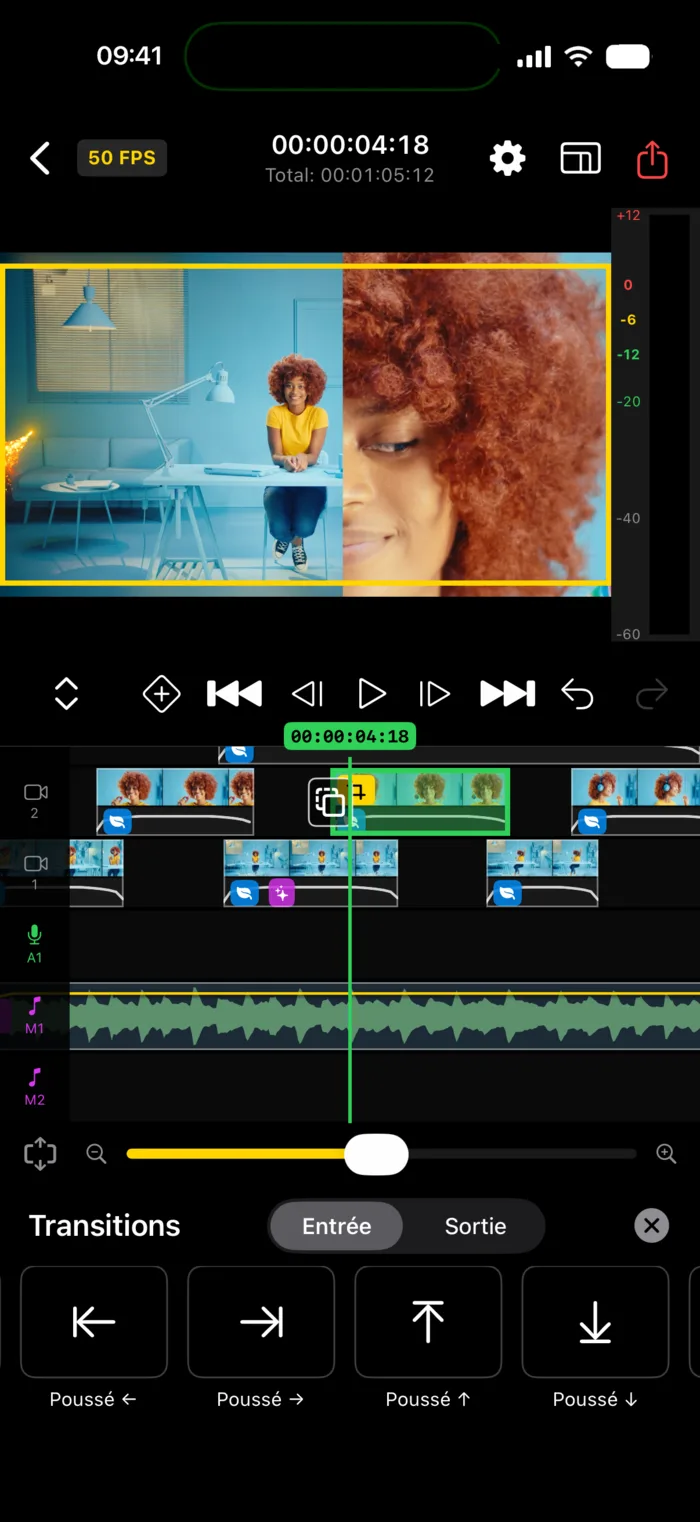
Task: Zoom in the timeline with plus magnifier
Action: [x=666, y=1154]
